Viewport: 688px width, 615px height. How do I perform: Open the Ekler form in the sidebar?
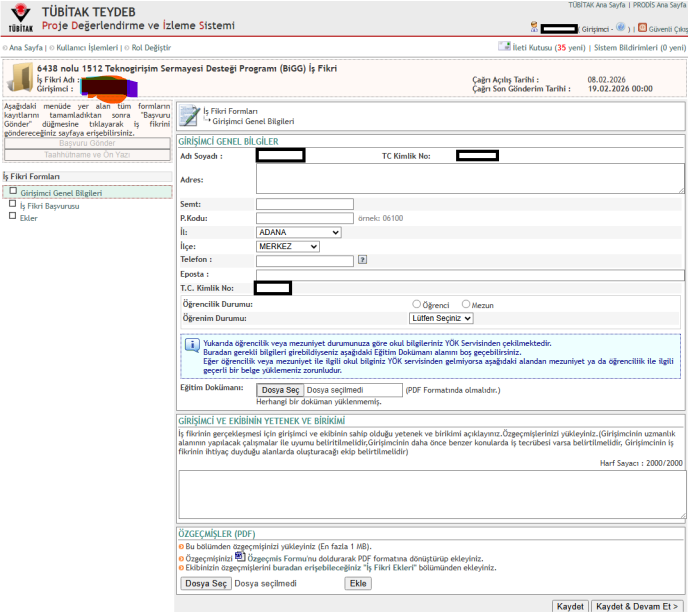point(28,217)
